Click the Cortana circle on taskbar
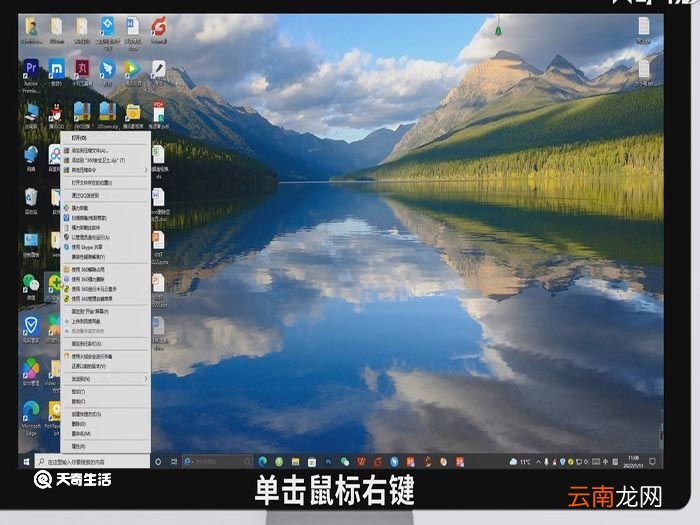Image resolution: width=700 pixels, height=525 pixels. [x=158, y=462]
